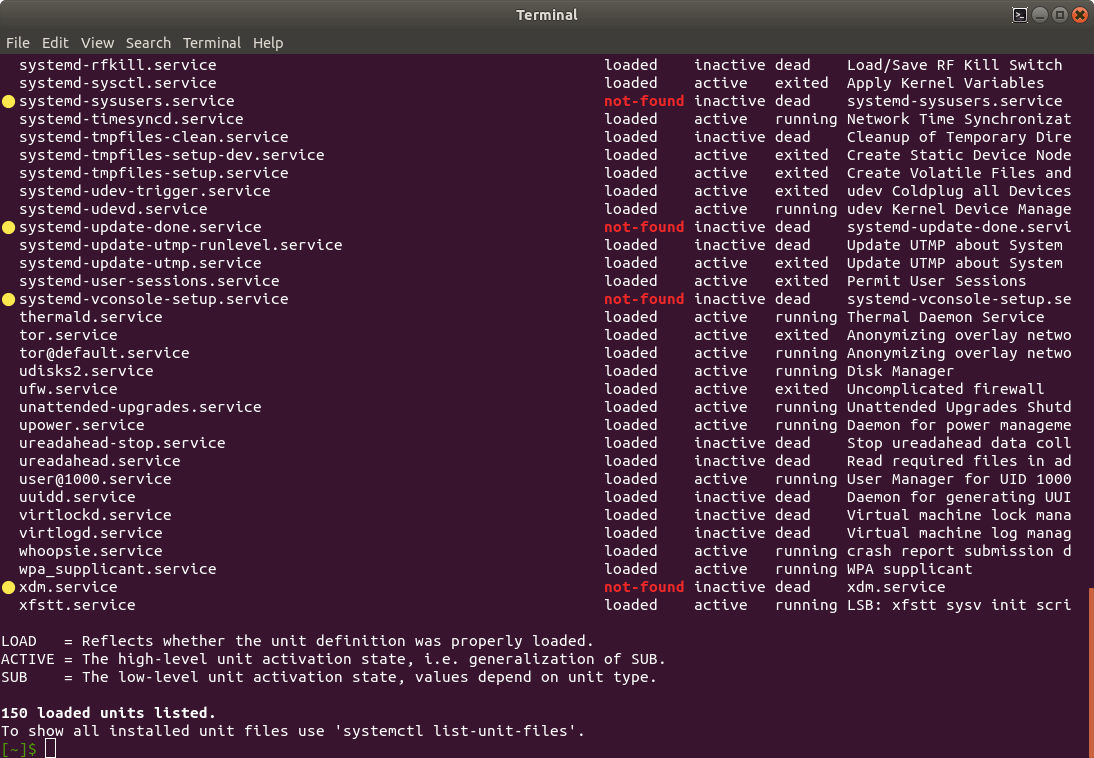
Task: Open the Search menu
Action: (x=148, y=43)
